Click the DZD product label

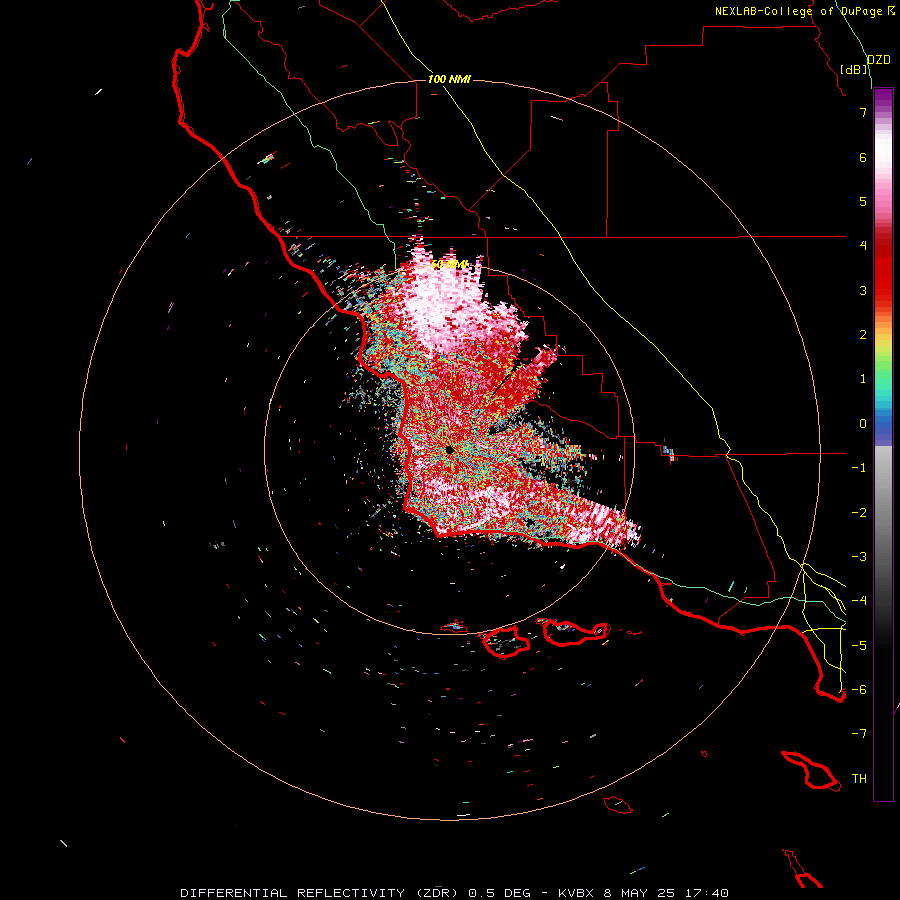tap(879, 60)
